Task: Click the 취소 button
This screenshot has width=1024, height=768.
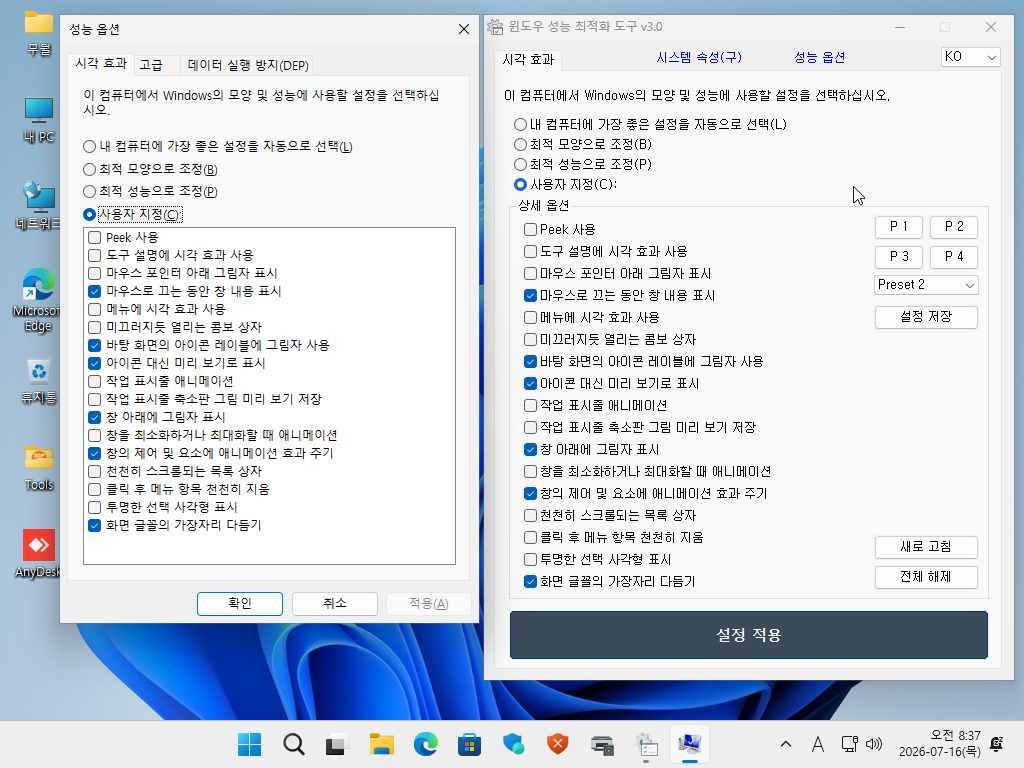Action: tap(334, 603)
